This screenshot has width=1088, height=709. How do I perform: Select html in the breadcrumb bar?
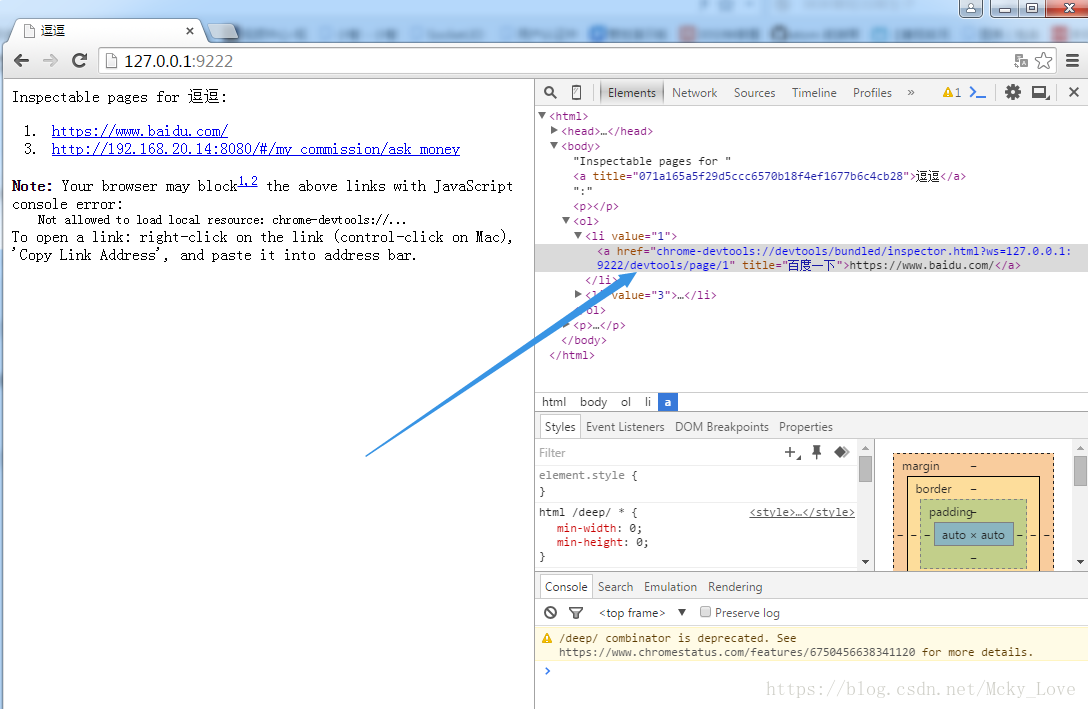click(554, 402)
